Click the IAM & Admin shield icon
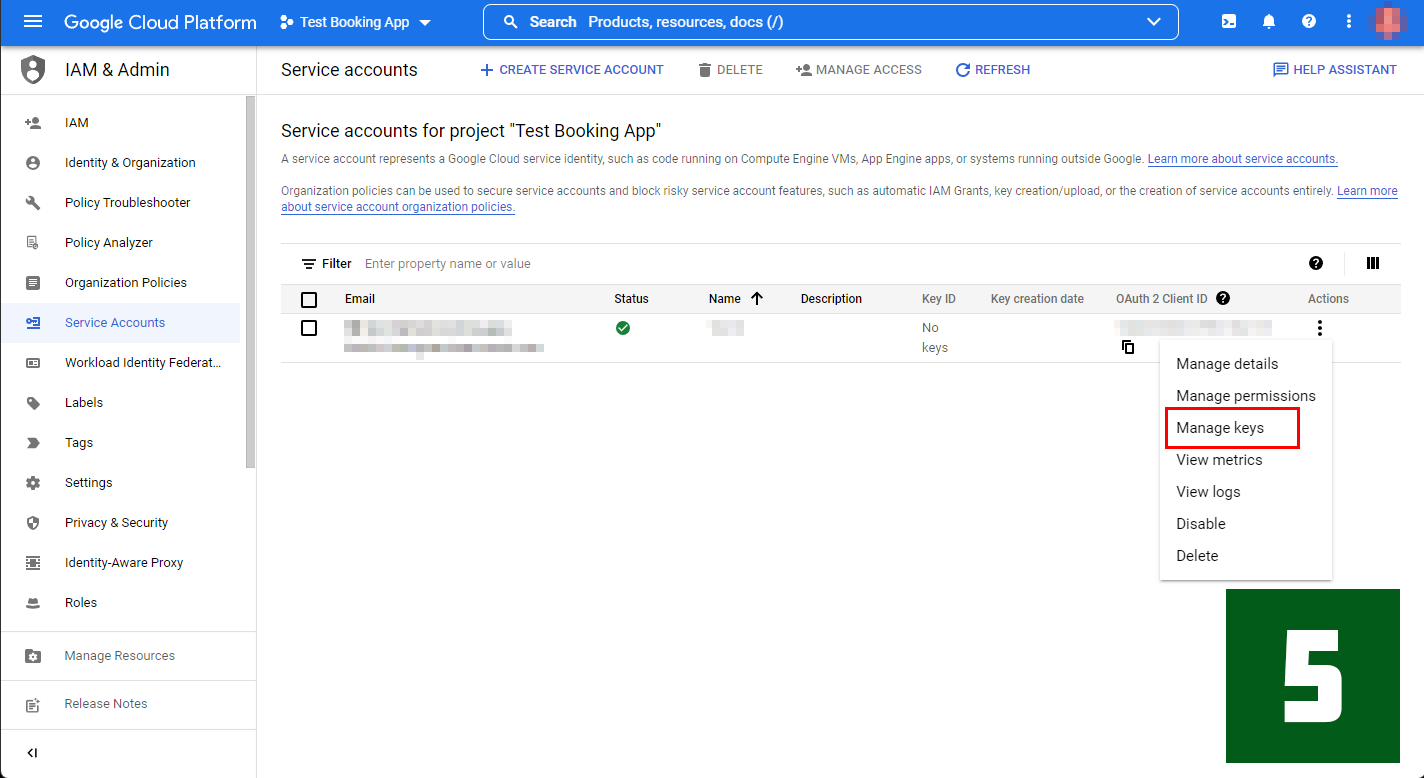Image resolution: width=1424 pixels, height=778 pixels. click(33, 70)
